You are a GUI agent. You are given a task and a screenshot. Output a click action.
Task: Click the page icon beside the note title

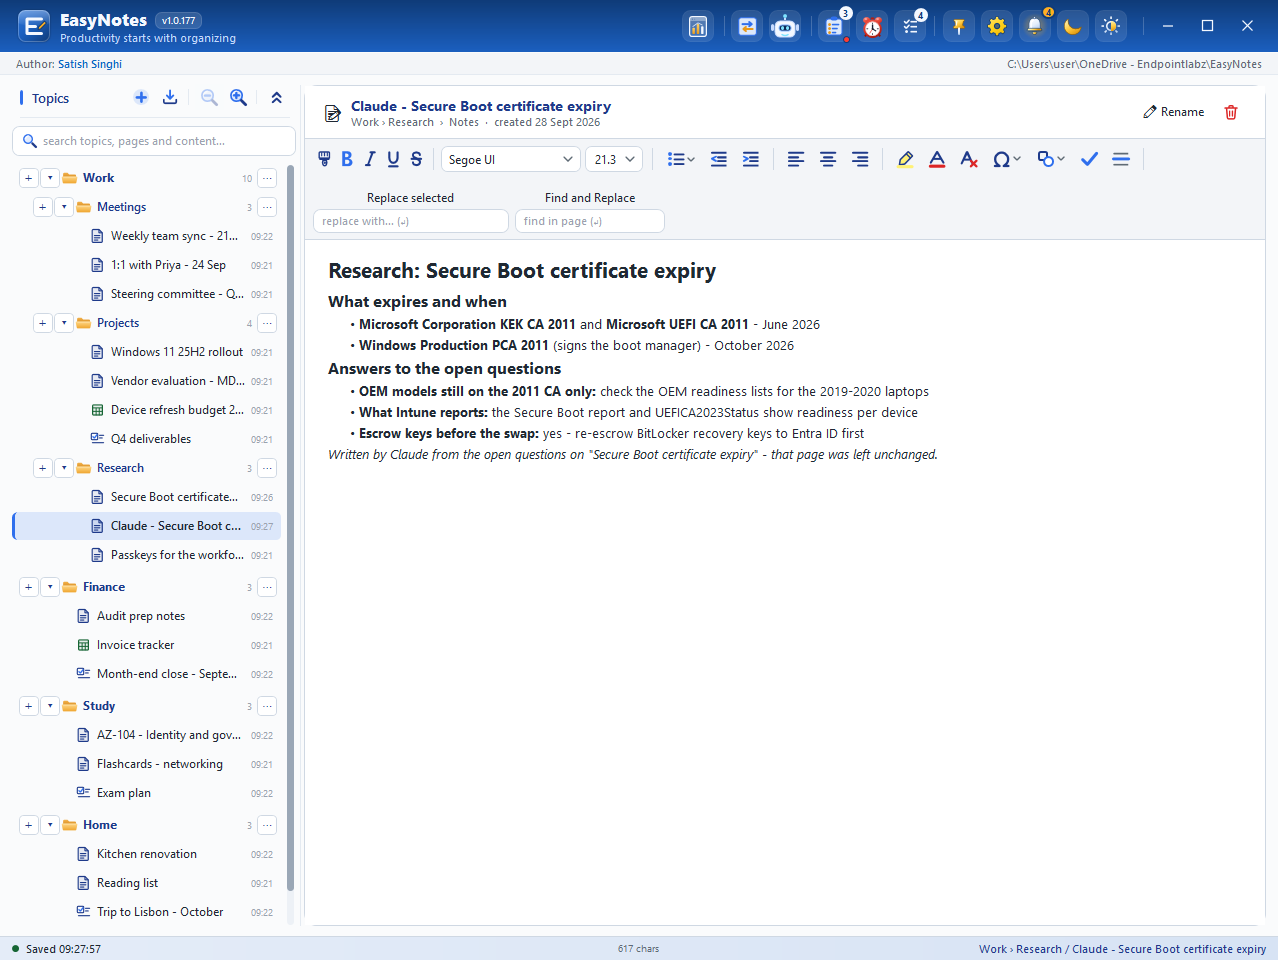[x=333, y=114]
